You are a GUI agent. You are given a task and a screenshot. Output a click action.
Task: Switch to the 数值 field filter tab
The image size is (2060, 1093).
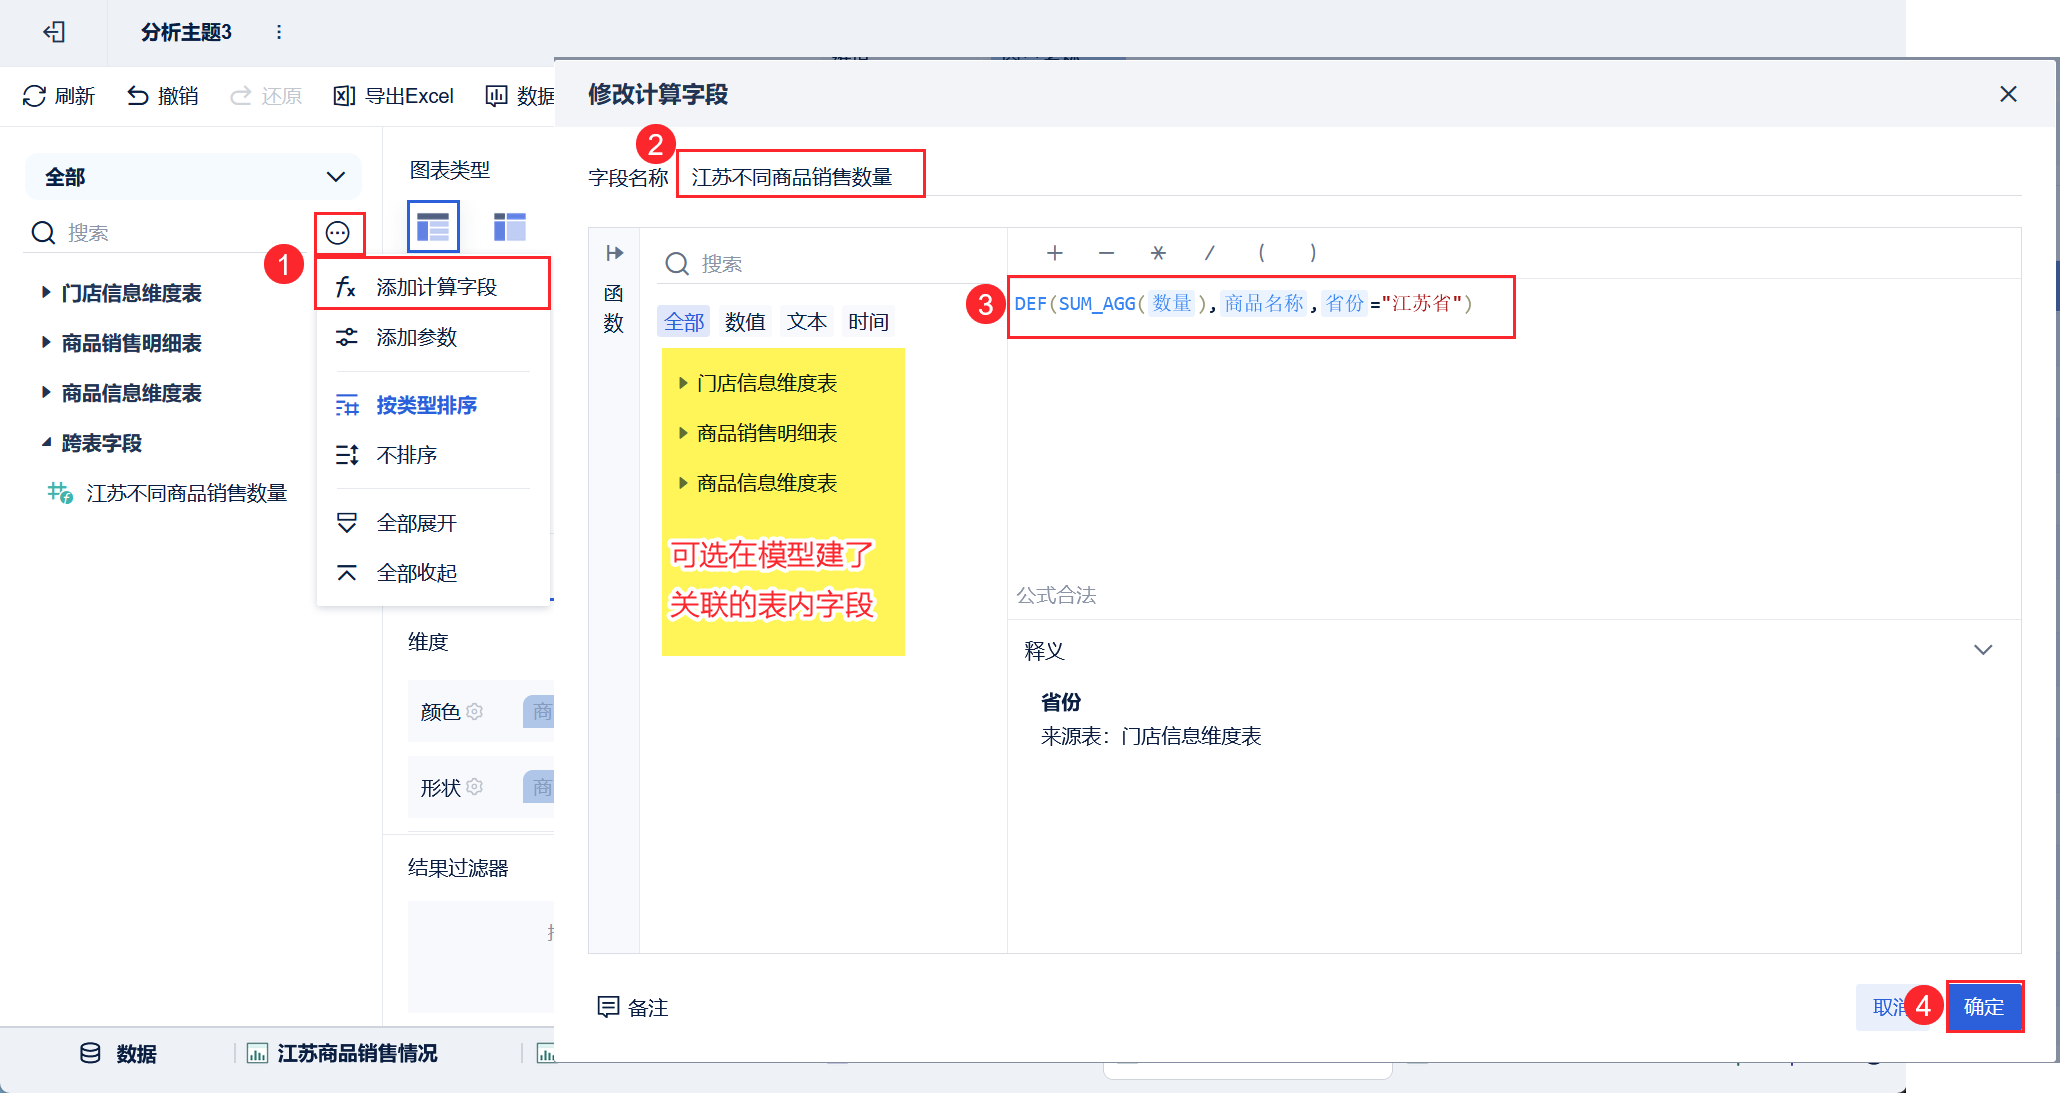[744, 322]
